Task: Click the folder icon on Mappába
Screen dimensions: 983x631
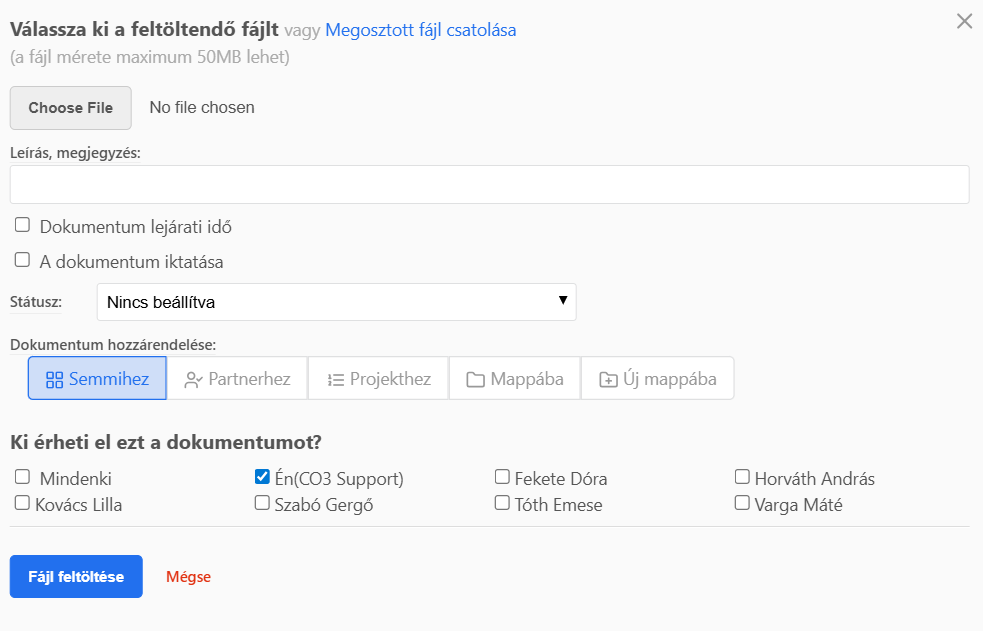Action: [475, 380]
